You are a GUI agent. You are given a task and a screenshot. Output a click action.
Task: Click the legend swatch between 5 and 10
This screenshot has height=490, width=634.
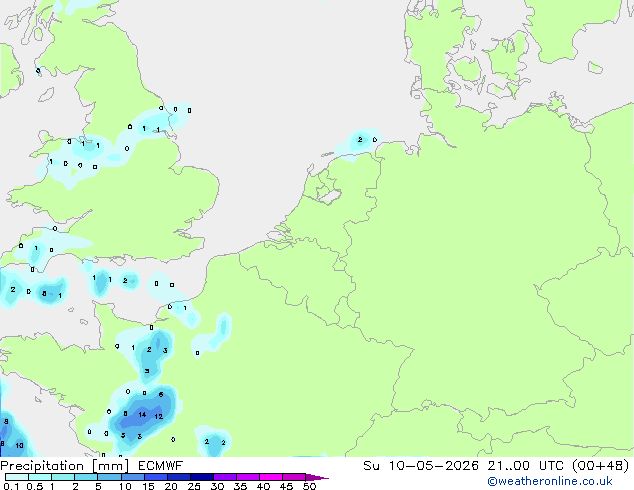109,477
